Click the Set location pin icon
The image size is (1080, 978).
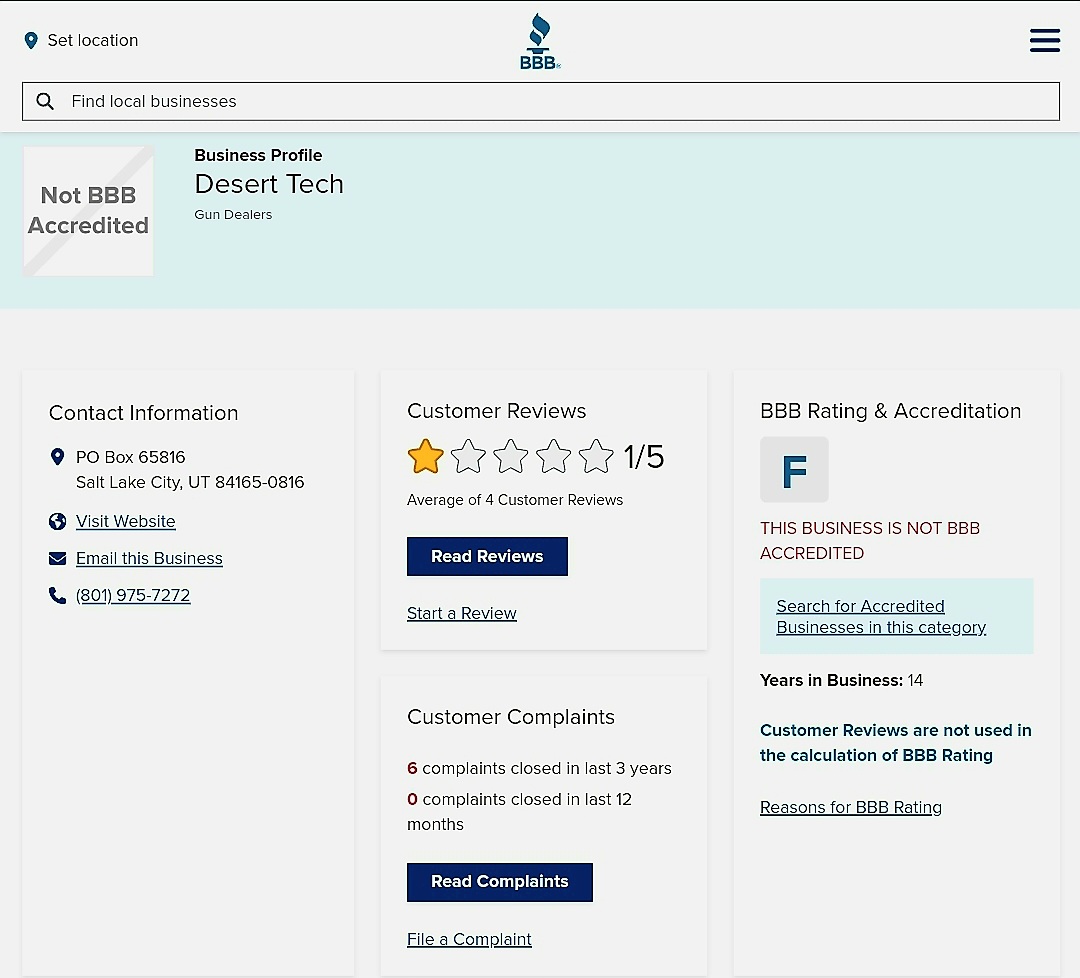[x=31, y=41]
